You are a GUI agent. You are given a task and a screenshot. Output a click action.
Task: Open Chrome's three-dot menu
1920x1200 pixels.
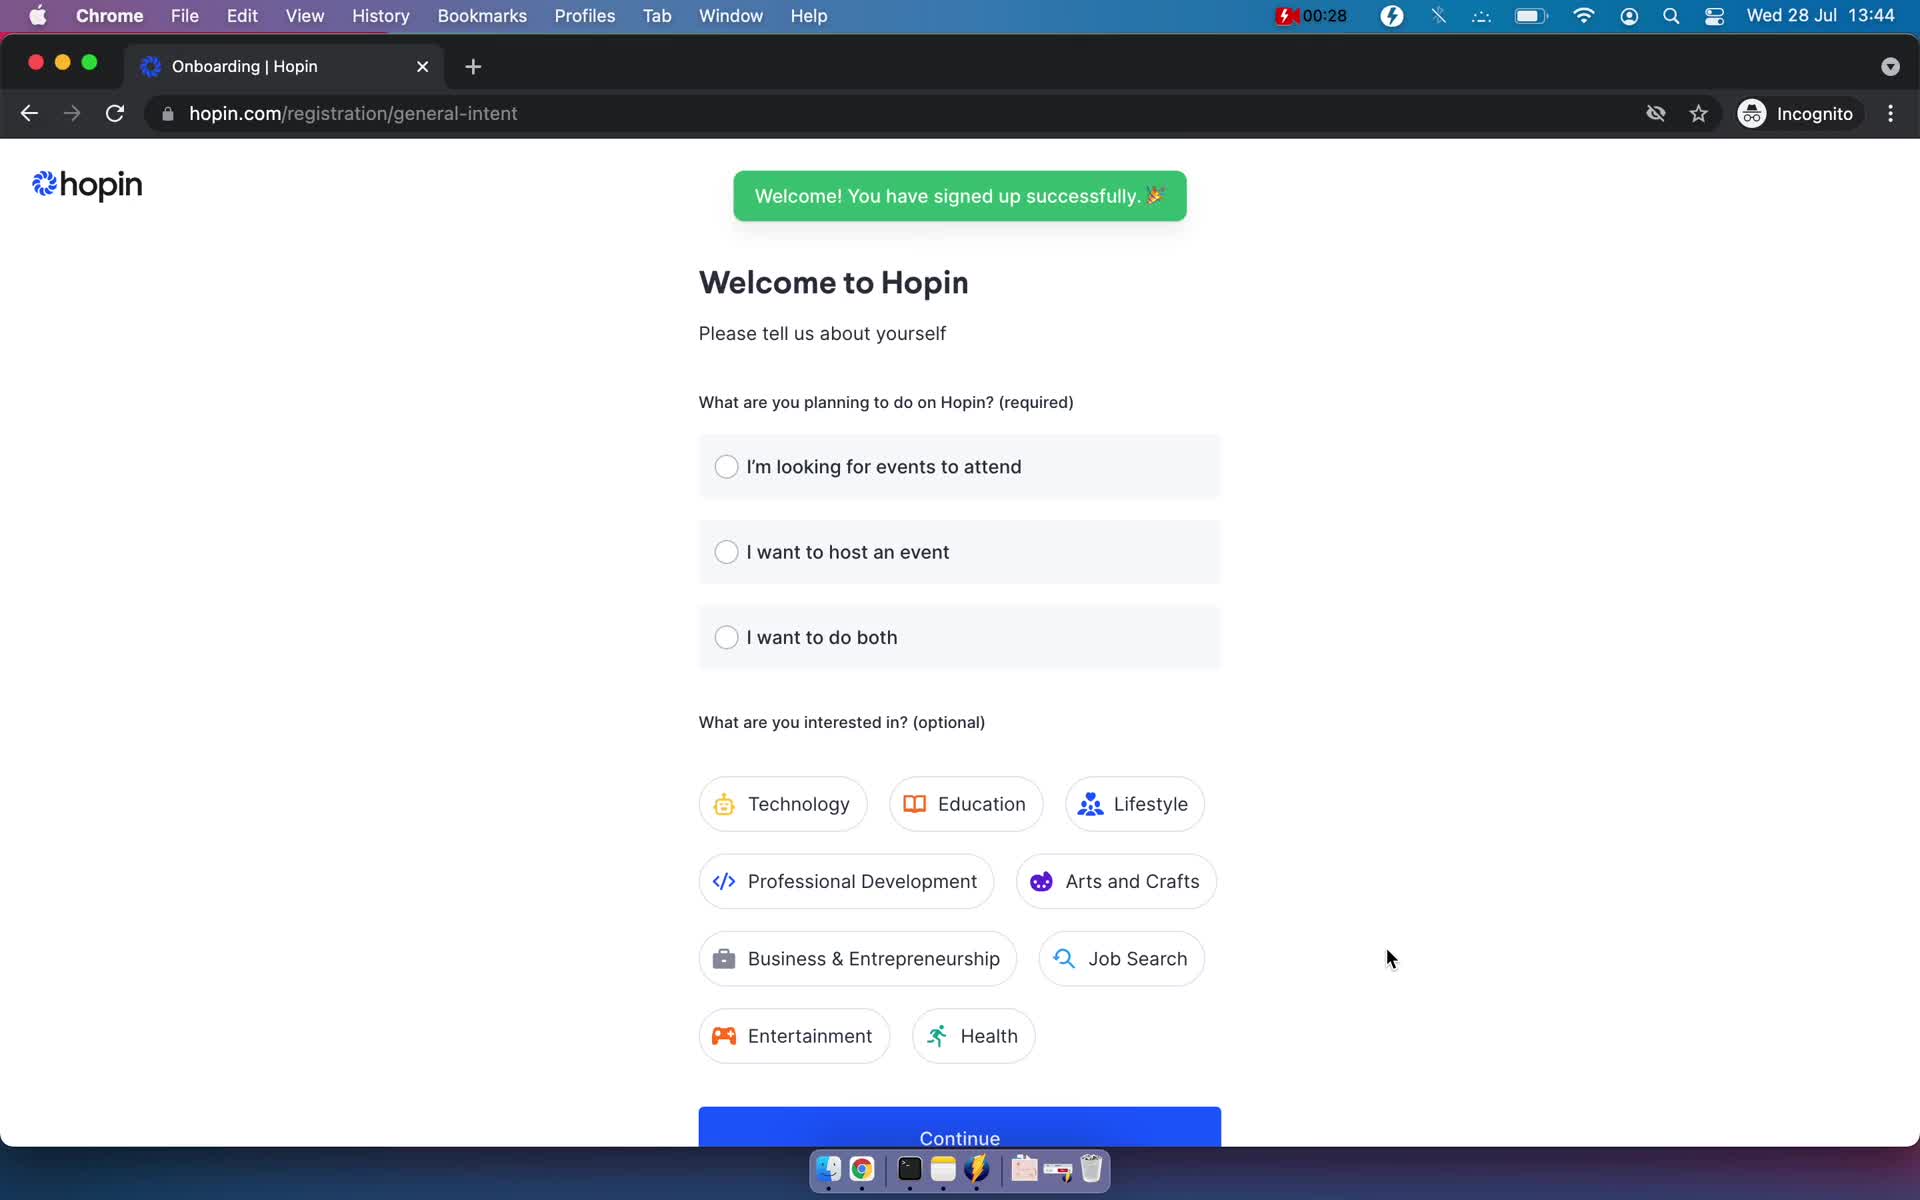pyautogui.click(x=1890, y=114)
